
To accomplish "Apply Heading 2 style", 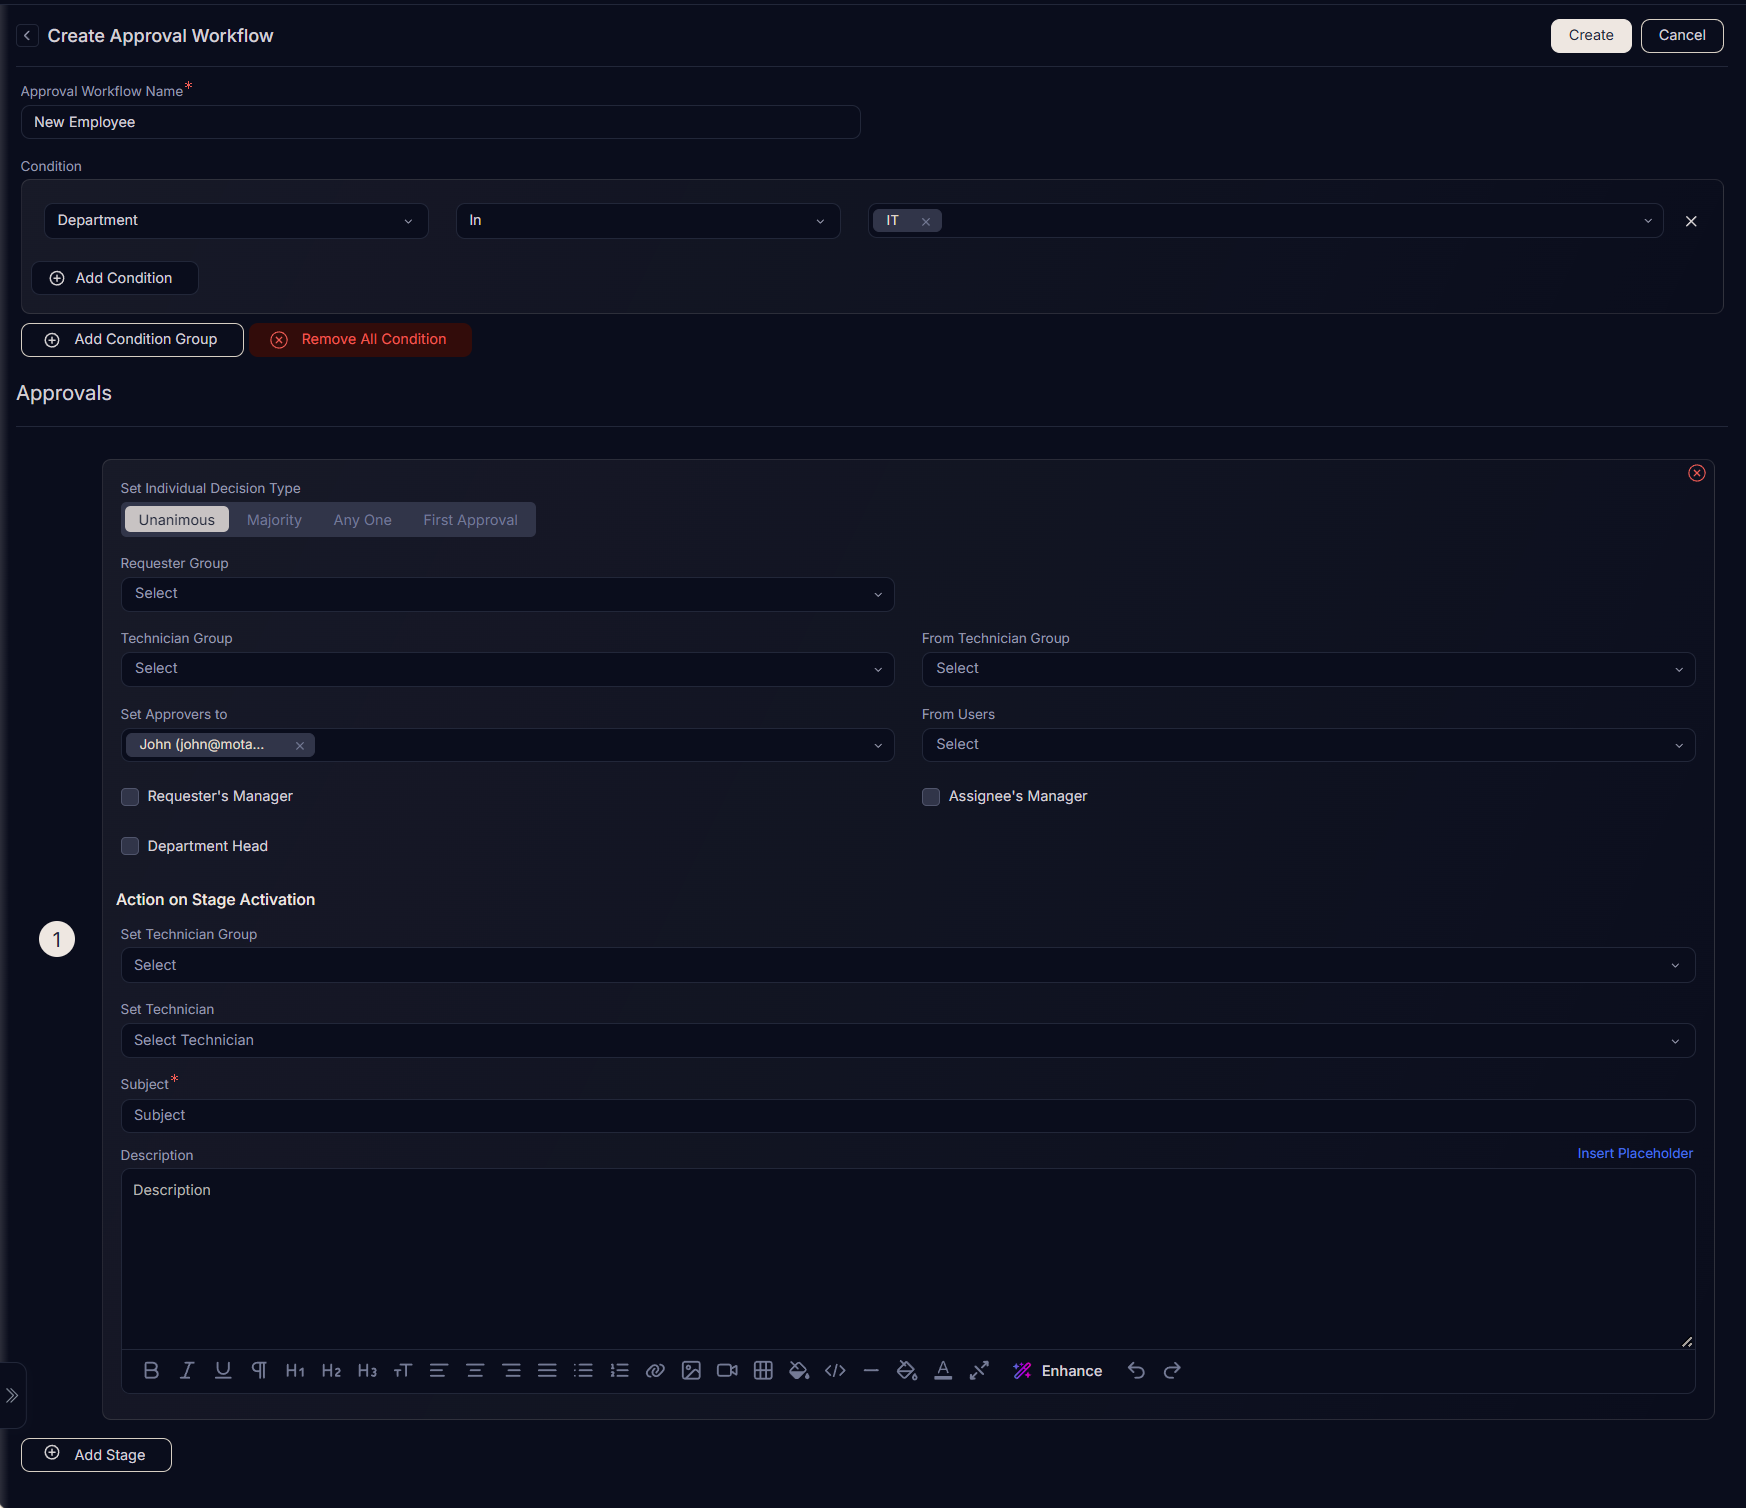I will click(x=331, y=1371).
